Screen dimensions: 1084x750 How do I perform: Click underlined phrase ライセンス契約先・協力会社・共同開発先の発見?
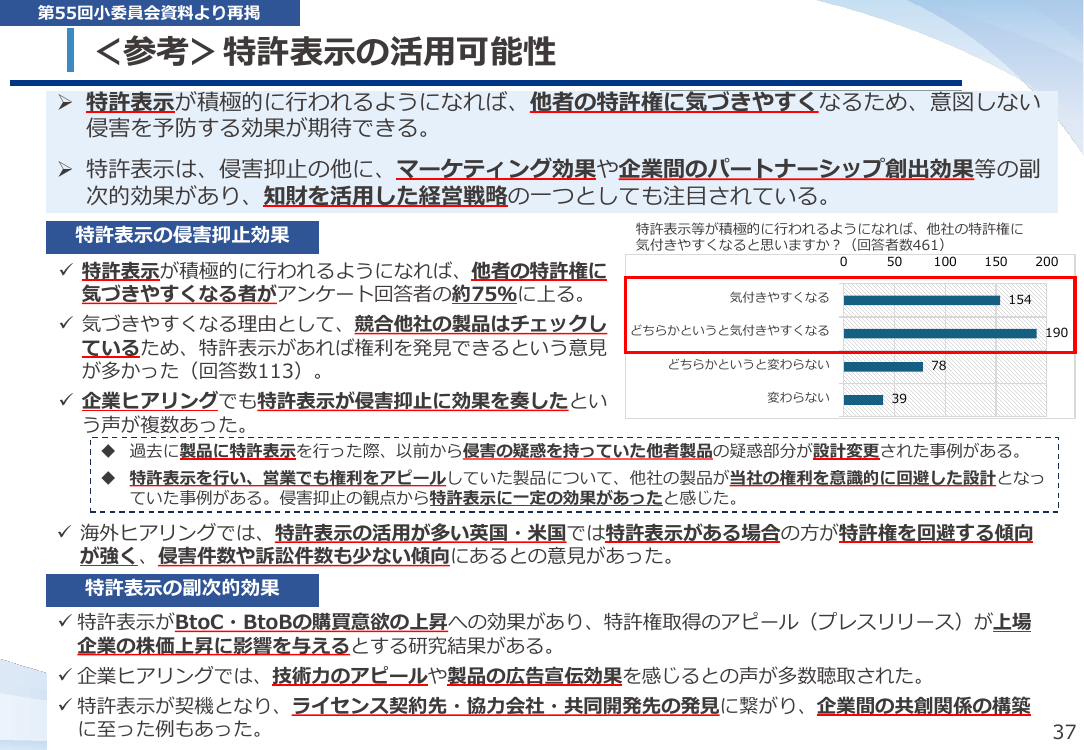(505, 706)
